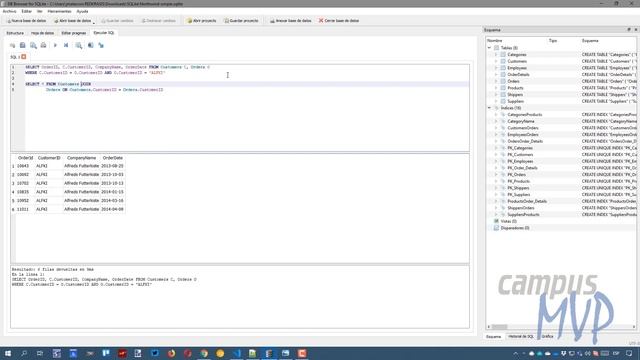Open the Ayuda menu

pos(82,11)
